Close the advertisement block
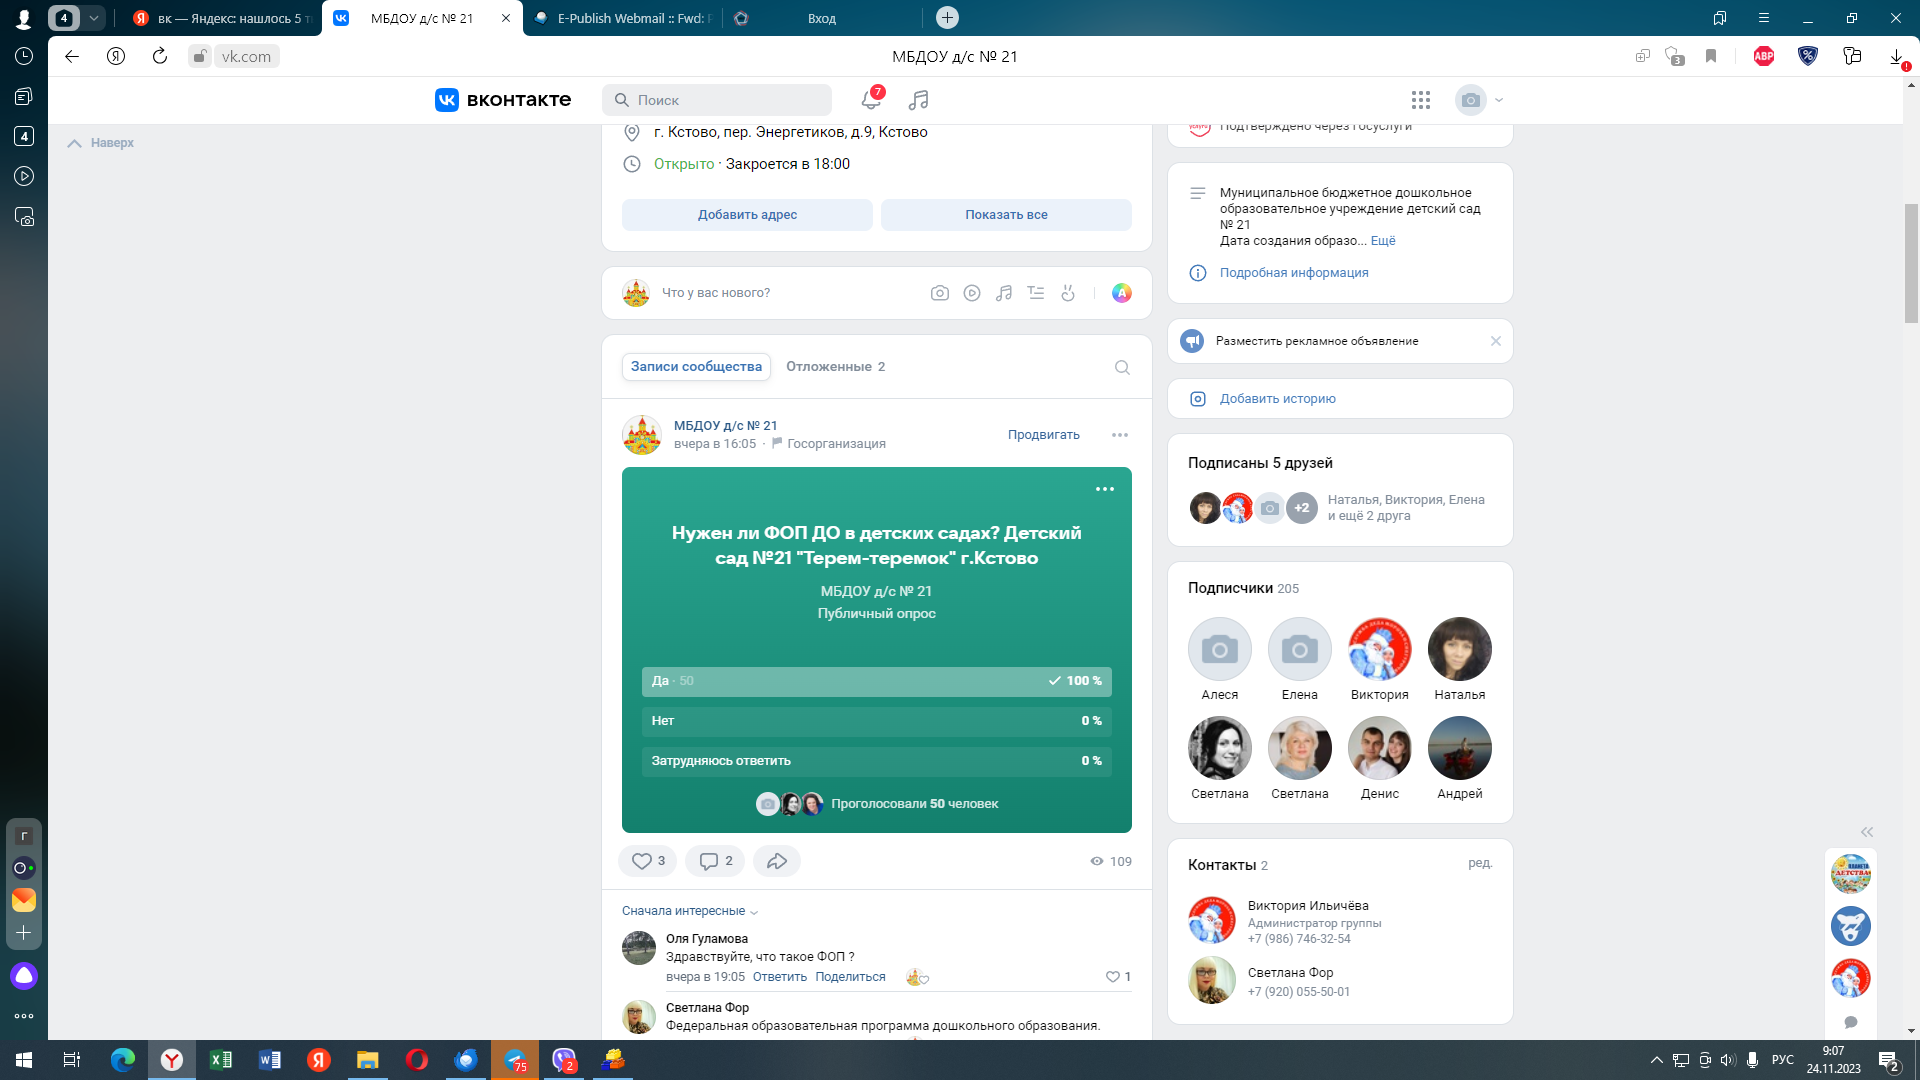This screenshot has height=1080, width=1920. (1496, 341)
